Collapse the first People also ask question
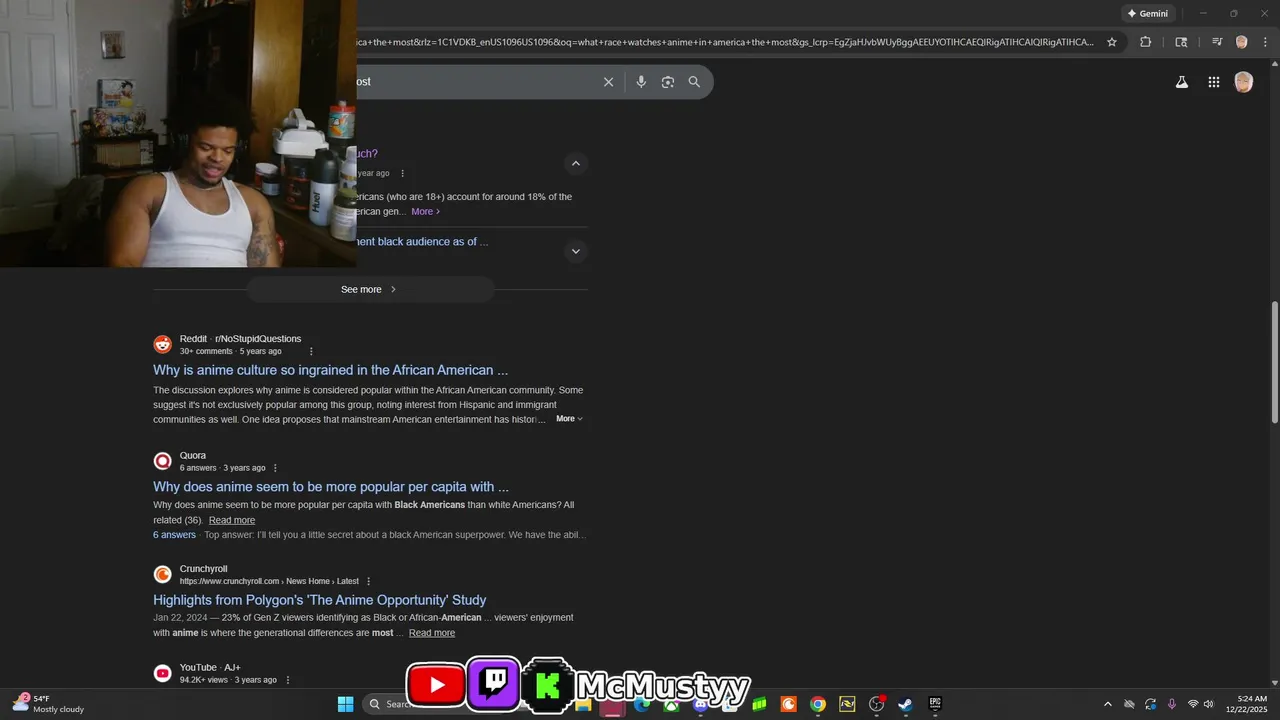 pos(575,163)
